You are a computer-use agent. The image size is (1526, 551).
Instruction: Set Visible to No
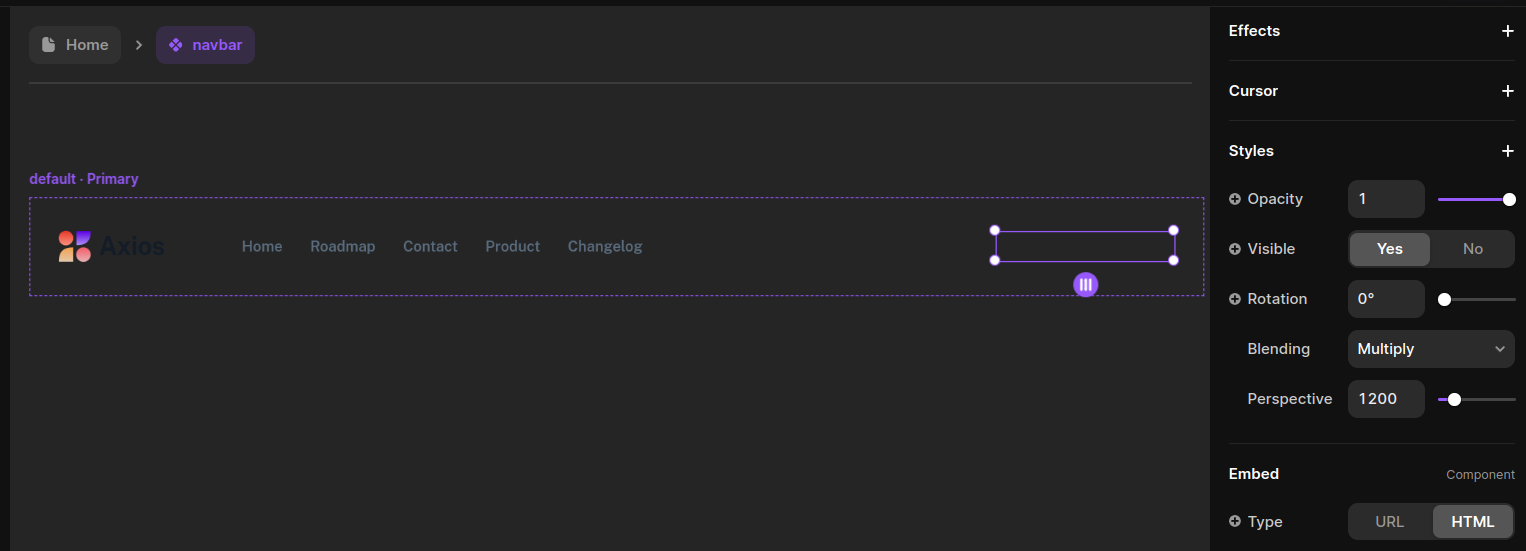click(x=1472, y=249)
